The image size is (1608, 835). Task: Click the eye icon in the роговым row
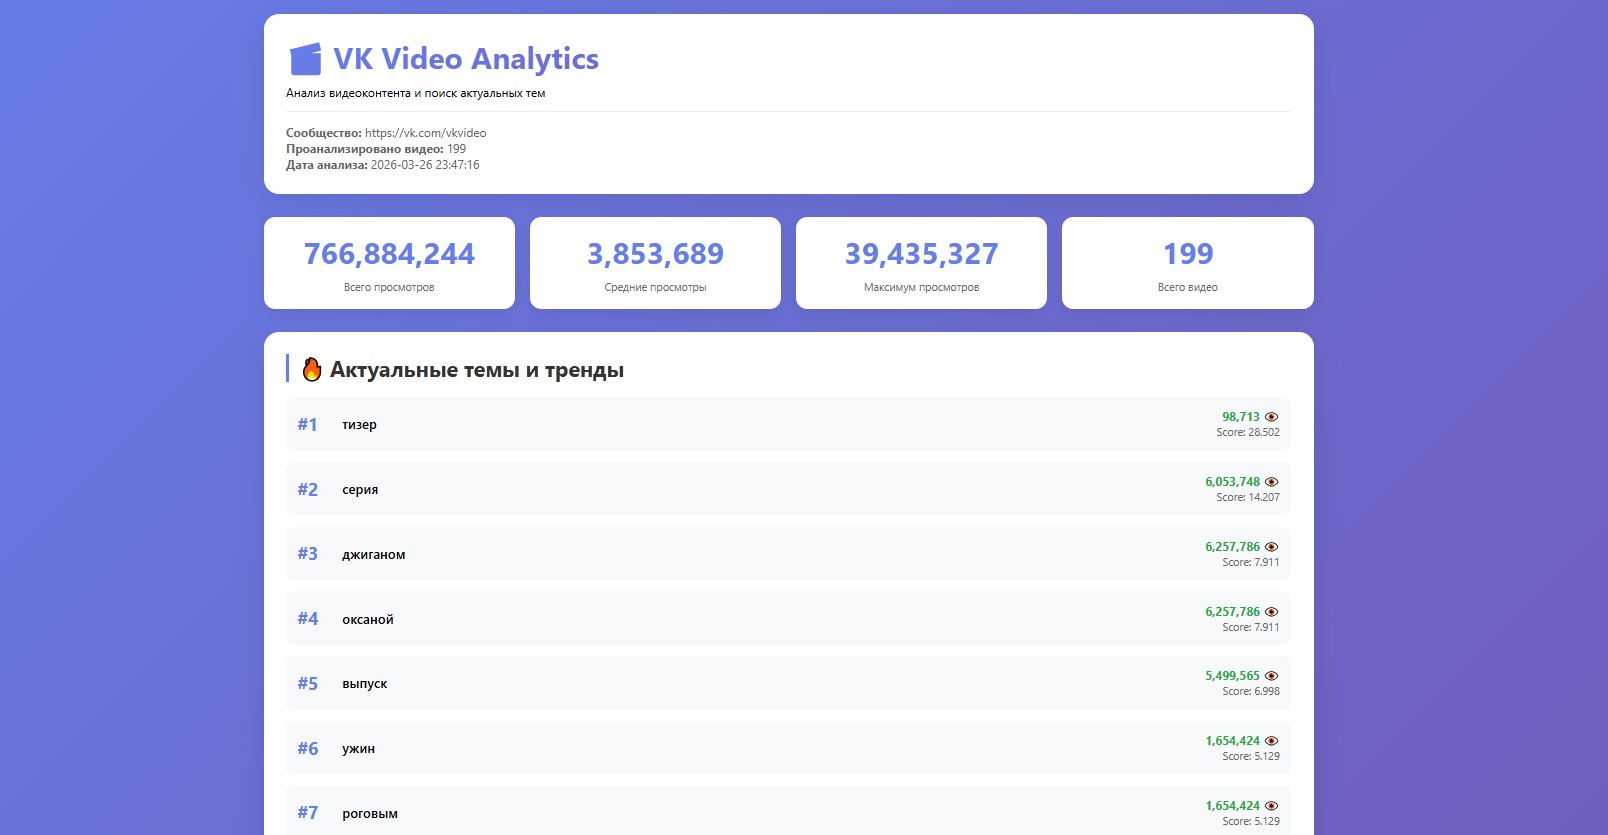(x=1271, y=806)
